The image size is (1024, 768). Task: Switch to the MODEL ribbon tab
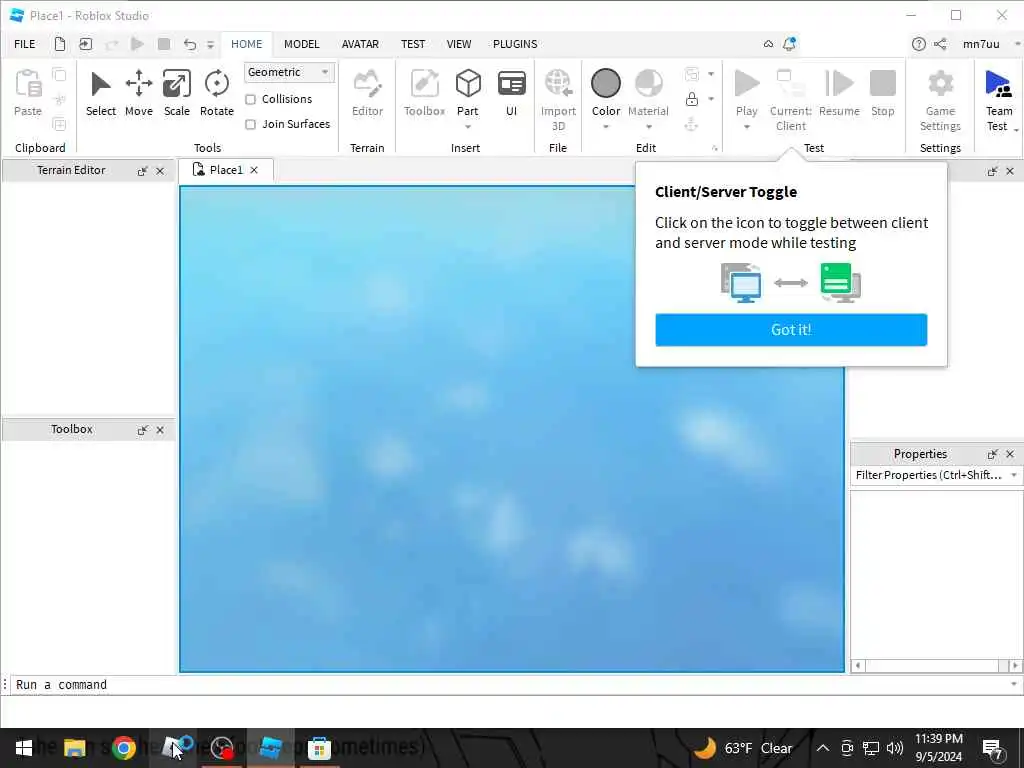301,44
